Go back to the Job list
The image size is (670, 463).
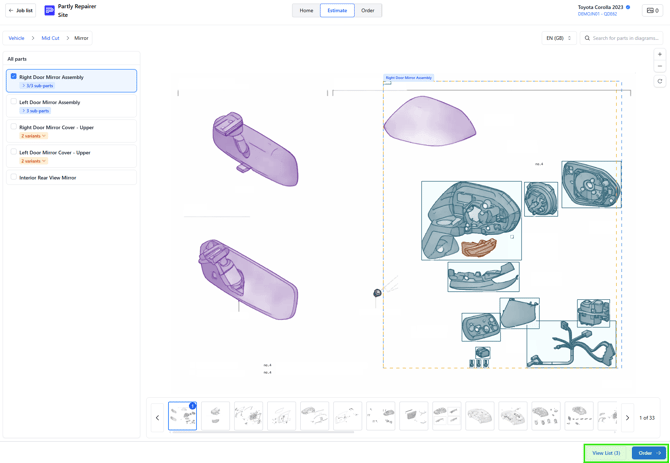click(x=21, y=10)
